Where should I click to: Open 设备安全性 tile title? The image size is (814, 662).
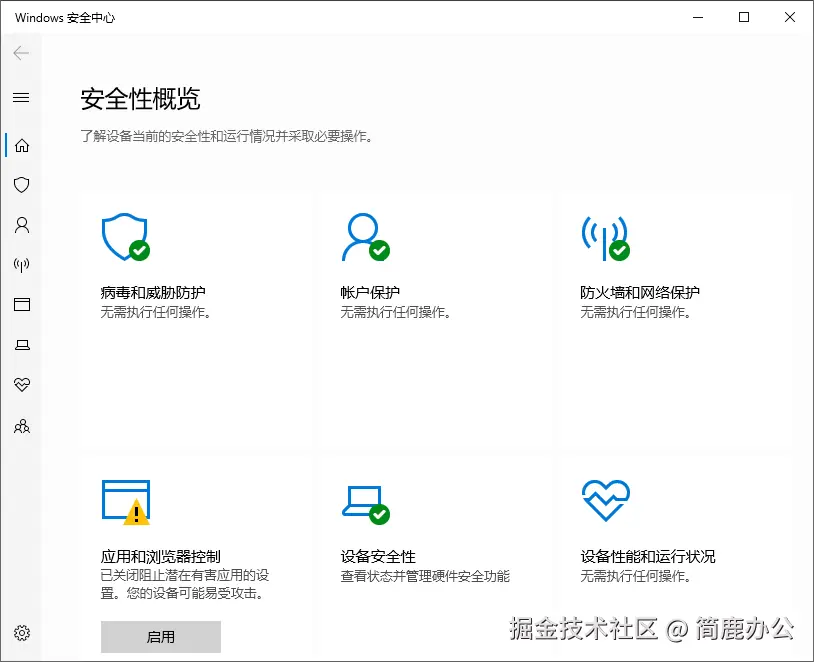click(x=378, y=557)
